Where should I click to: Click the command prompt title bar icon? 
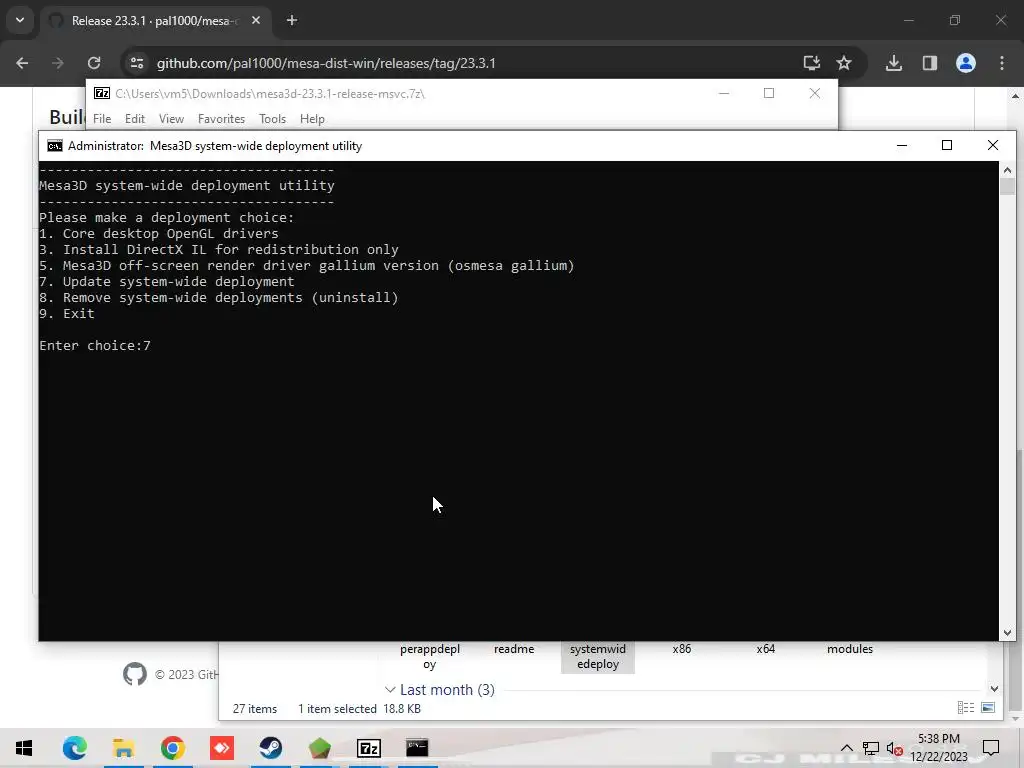pos(55,146)
